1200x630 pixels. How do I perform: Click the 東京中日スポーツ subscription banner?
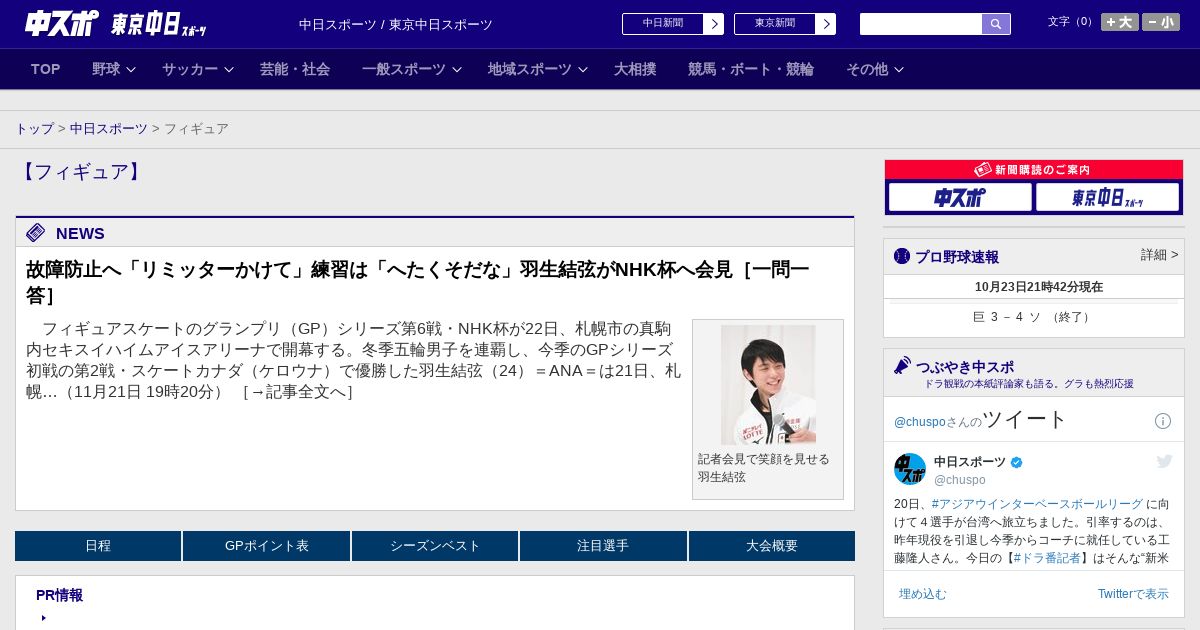coord(1107,197)
